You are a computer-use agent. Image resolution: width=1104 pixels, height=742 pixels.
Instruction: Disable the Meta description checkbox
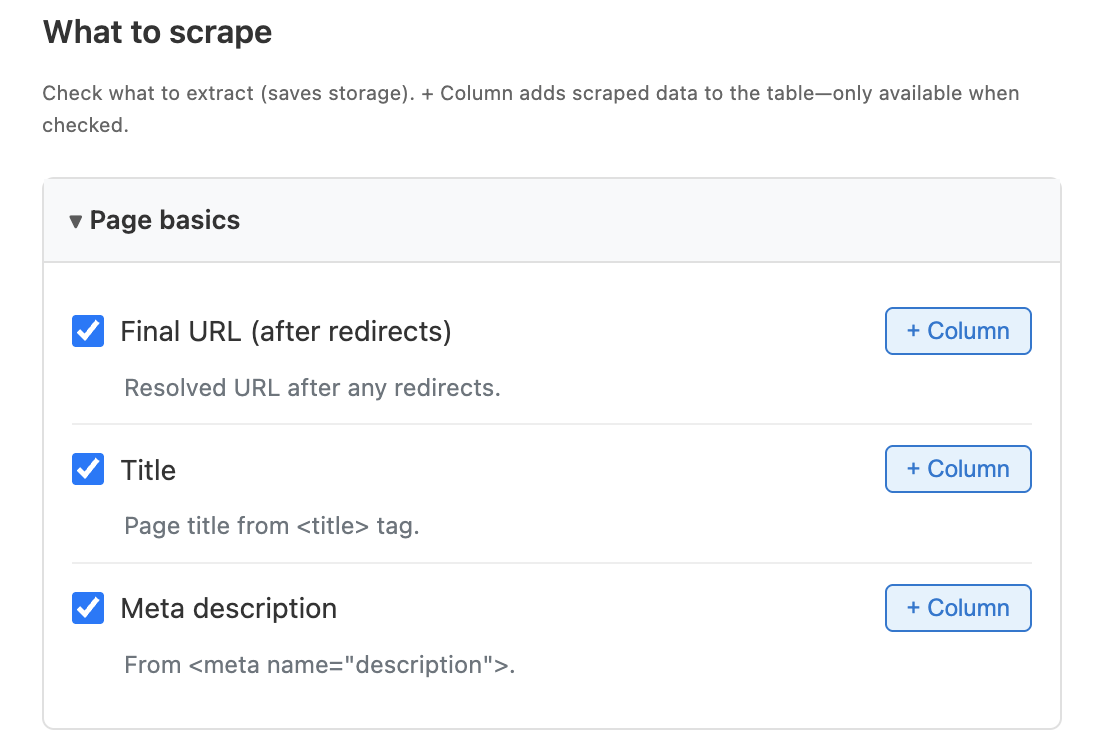click(x=88, y=608)
